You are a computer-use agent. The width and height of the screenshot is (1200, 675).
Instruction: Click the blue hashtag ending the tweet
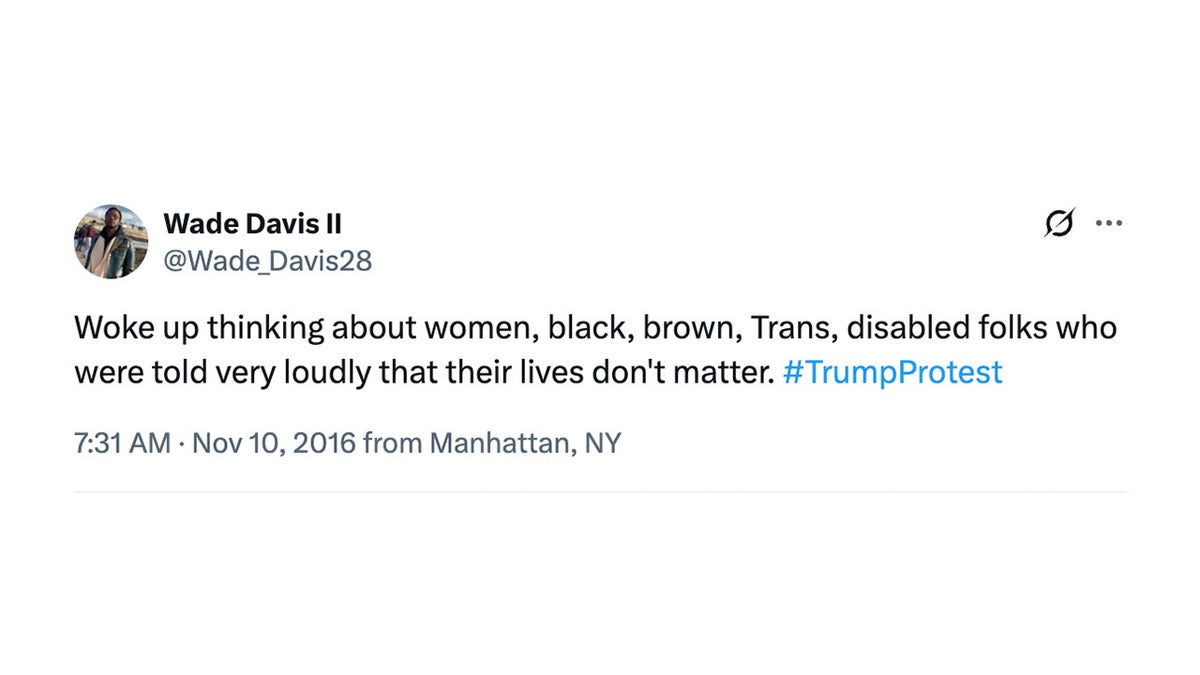[893, 372]
